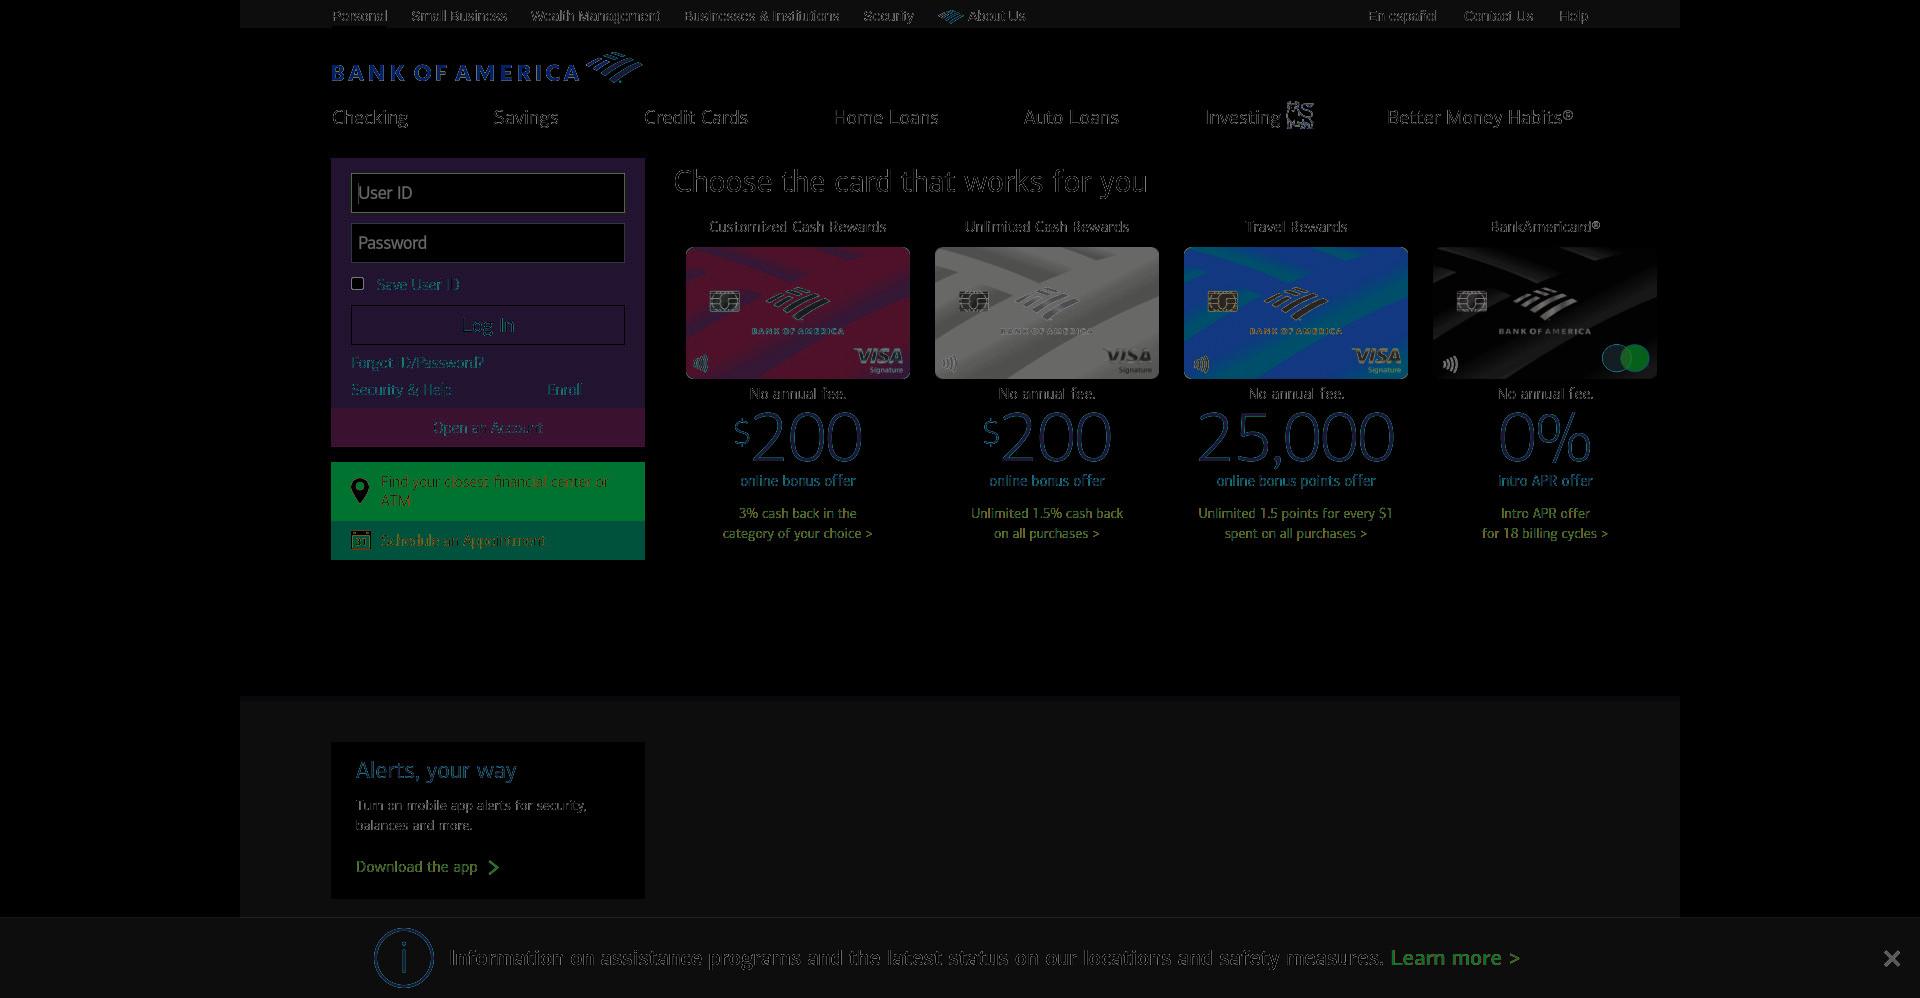
Task: Click the 0% intro APR offer
Action: [1545, 448]
